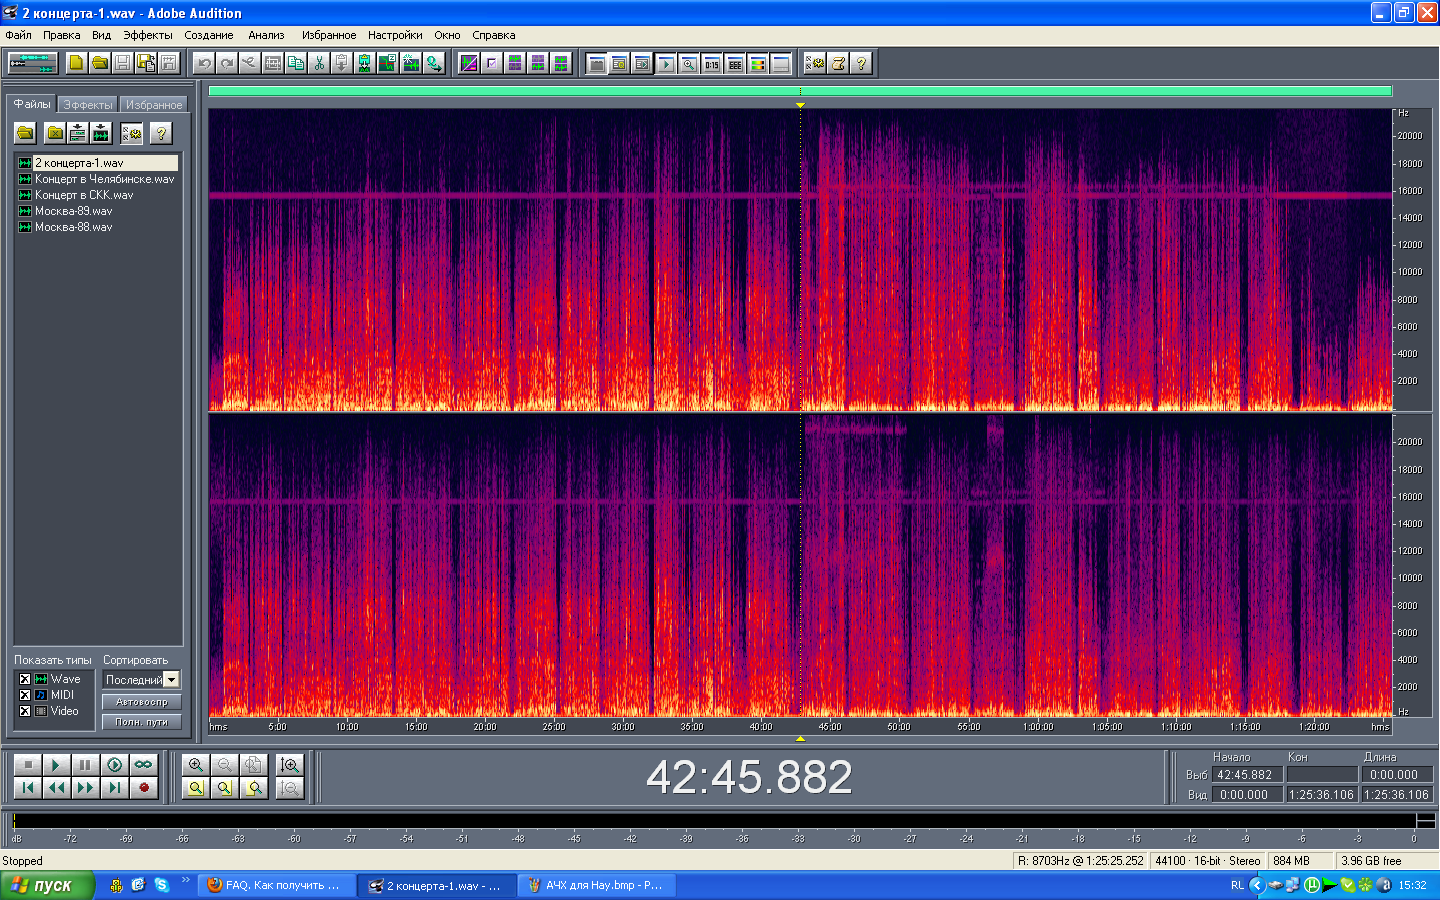Click the Open file folder toolbar icon
Screen dimensions: 1440x900
click(x=100, y=63)
